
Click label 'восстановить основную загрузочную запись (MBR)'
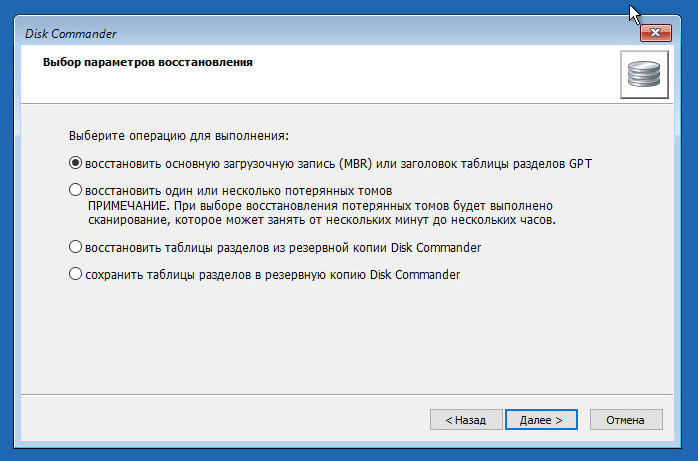point(228,164)
